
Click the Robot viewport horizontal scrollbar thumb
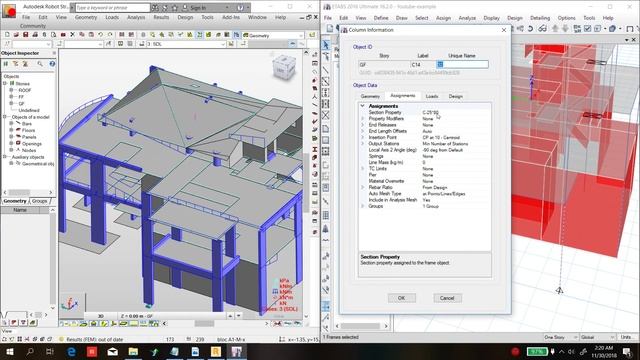point(204,323)
